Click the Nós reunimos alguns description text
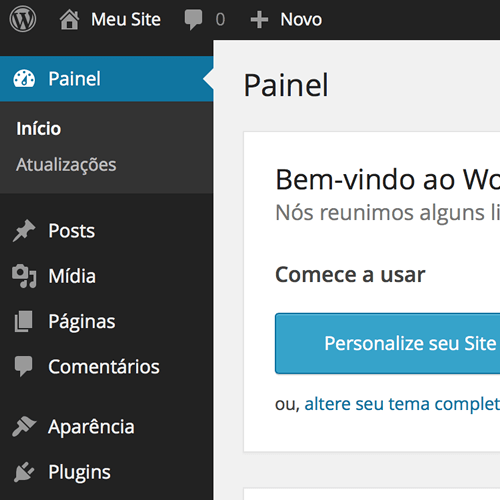 coord(388,212)
